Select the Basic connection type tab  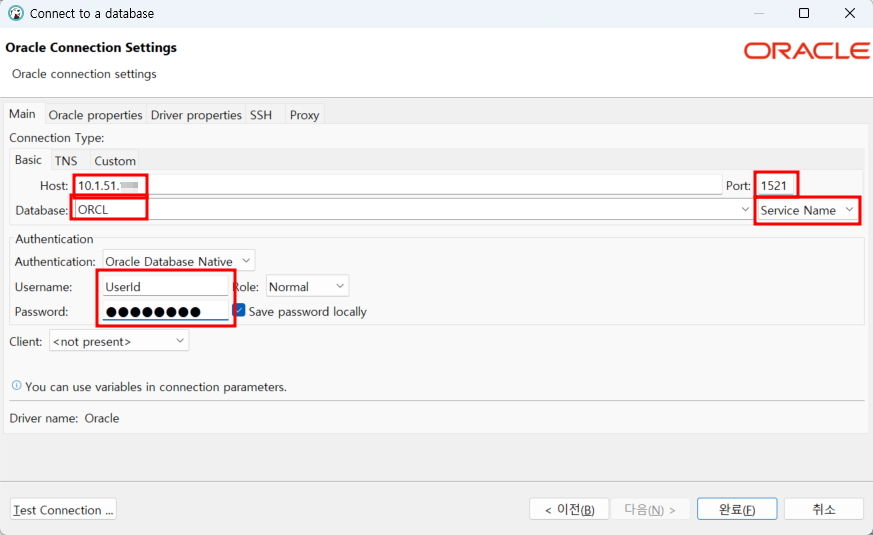28,160
